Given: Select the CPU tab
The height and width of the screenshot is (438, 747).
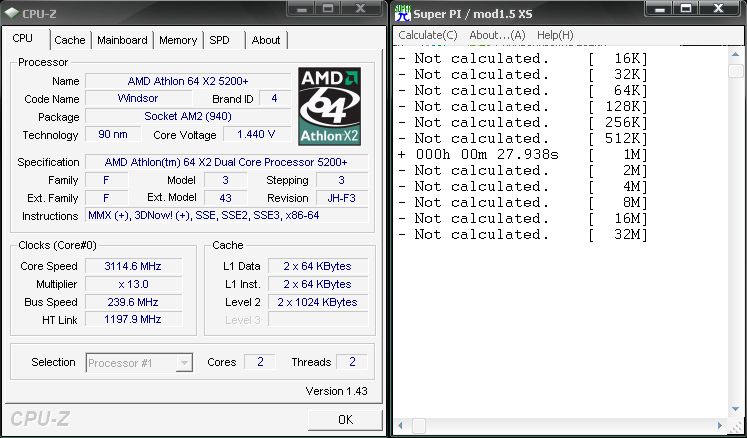Looking at the screenshot, I should (23, 39).
